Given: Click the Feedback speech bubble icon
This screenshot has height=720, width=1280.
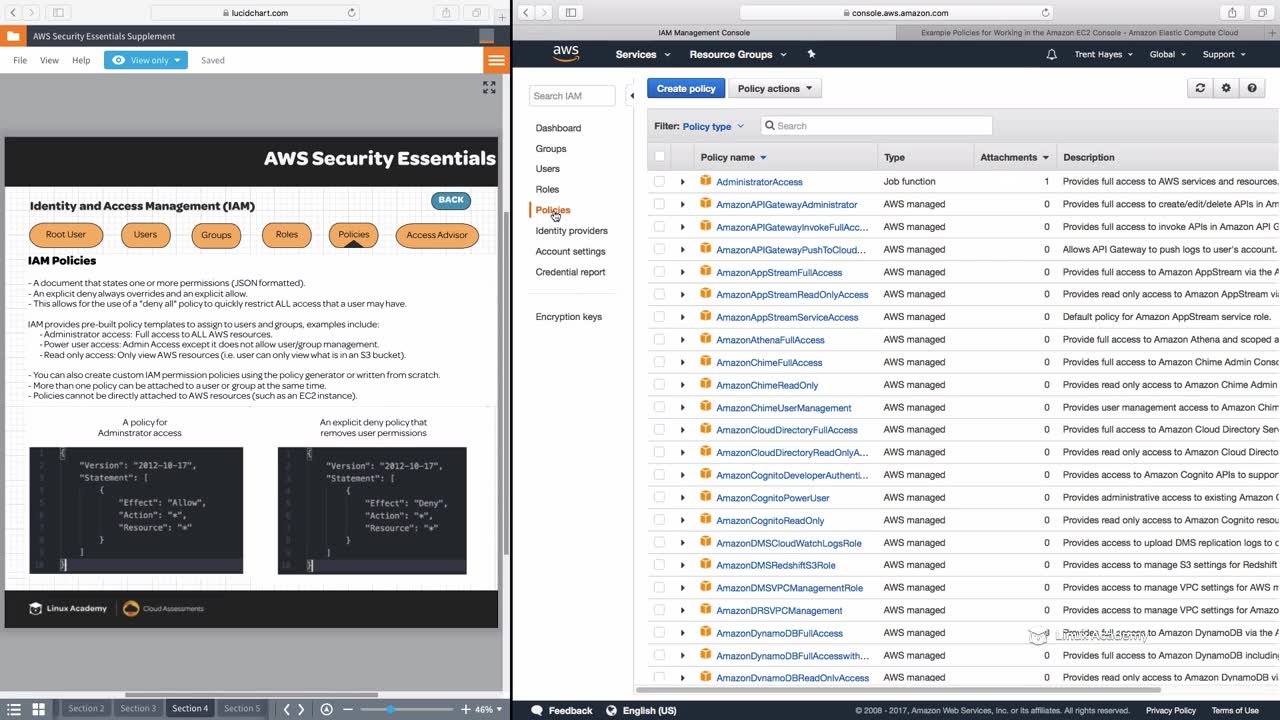Looking at the screenshot, I should coord(537,710).
